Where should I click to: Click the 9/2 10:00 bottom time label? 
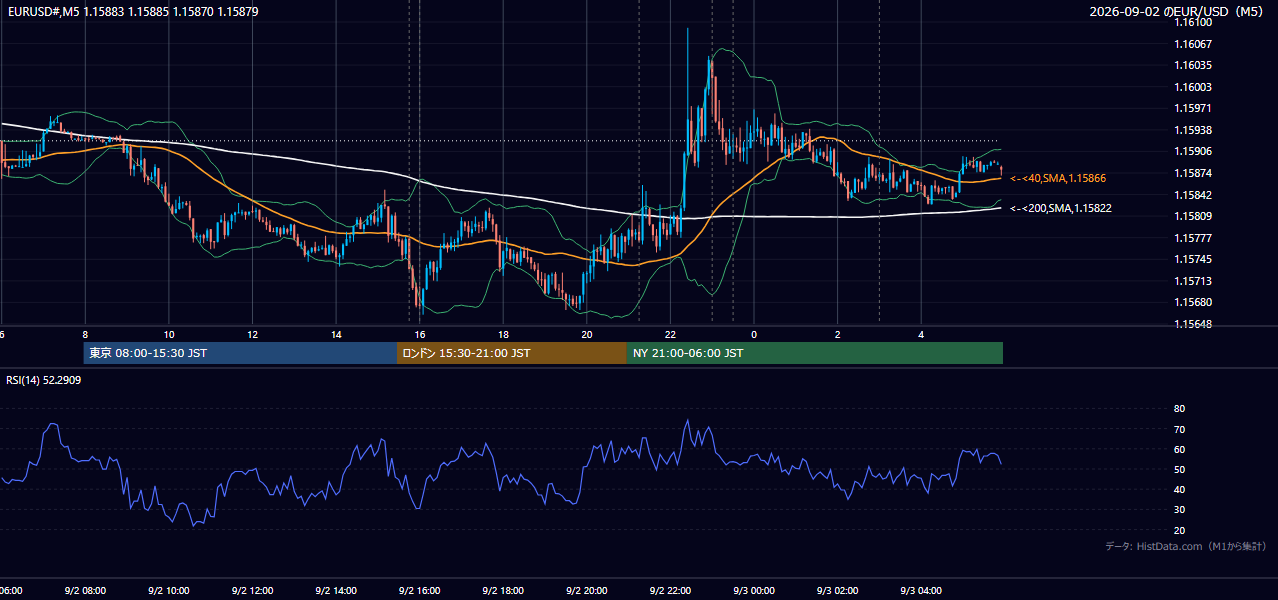coord(168,591)
